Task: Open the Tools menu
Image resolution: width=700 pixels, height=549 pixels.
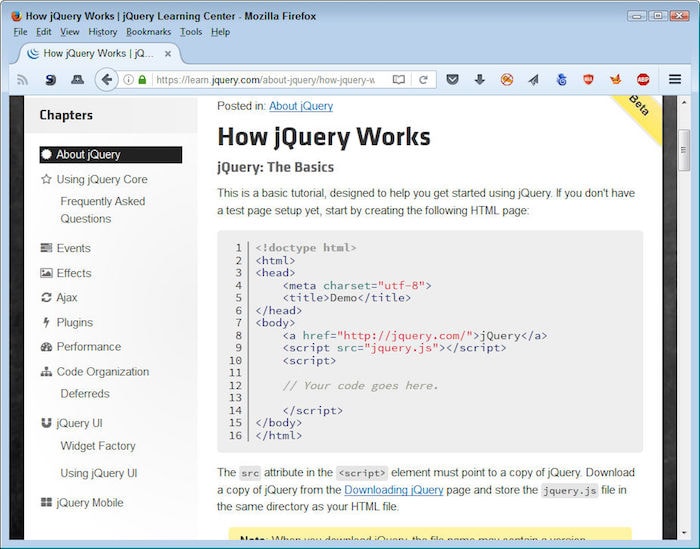Action: pyautogui.click(x=191, y=32)
